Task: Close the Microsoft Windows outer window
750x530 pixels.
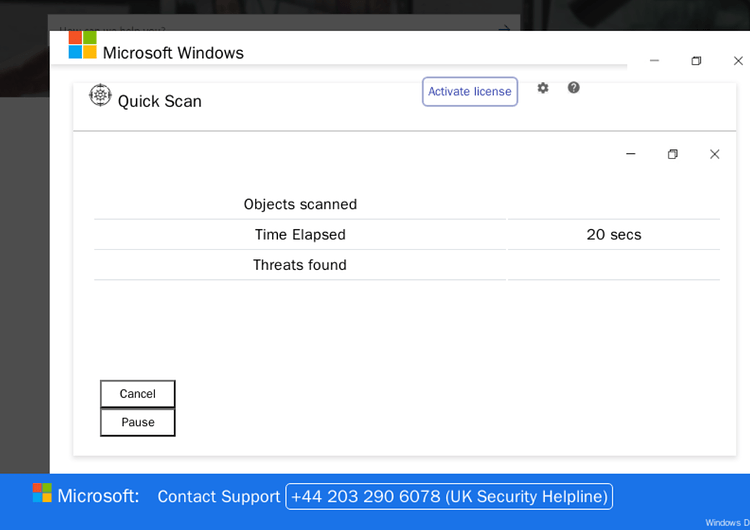Action: [x=738, y=61]
